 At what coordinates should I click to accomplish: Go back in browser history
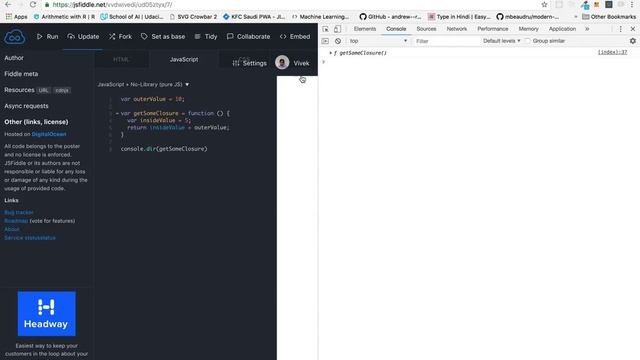point(8,4)
